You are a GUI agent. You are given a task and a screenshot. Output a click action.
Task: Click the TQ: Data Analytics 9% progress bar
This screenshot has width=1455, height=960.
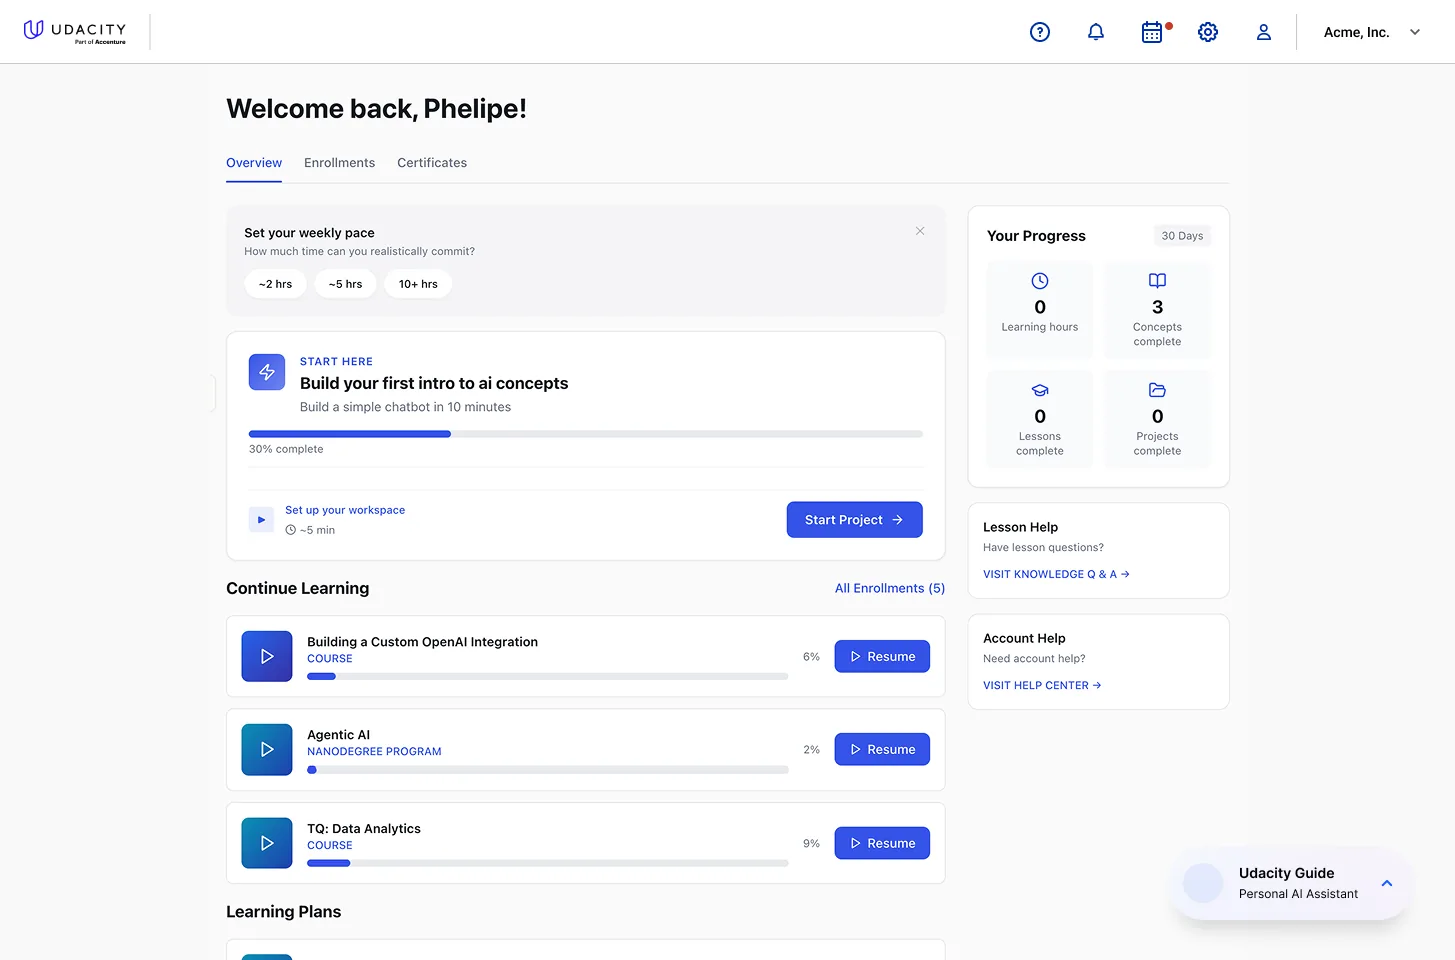click(547, 863)
